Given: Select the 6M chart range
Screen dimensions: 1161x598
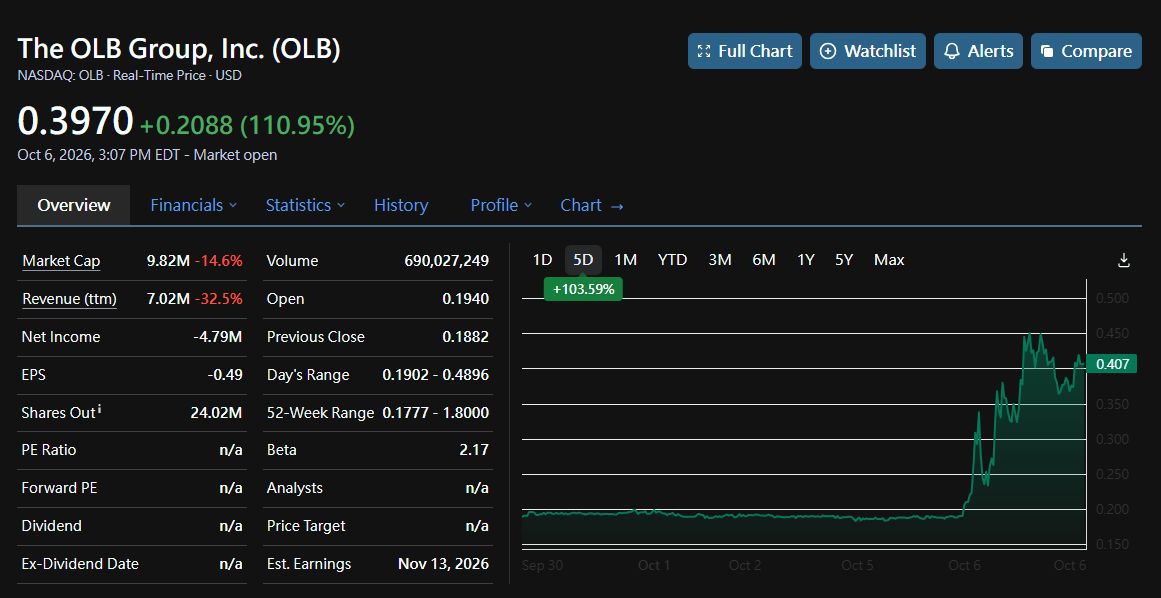Looking at the screenshot, I should (x=763, y=260).
